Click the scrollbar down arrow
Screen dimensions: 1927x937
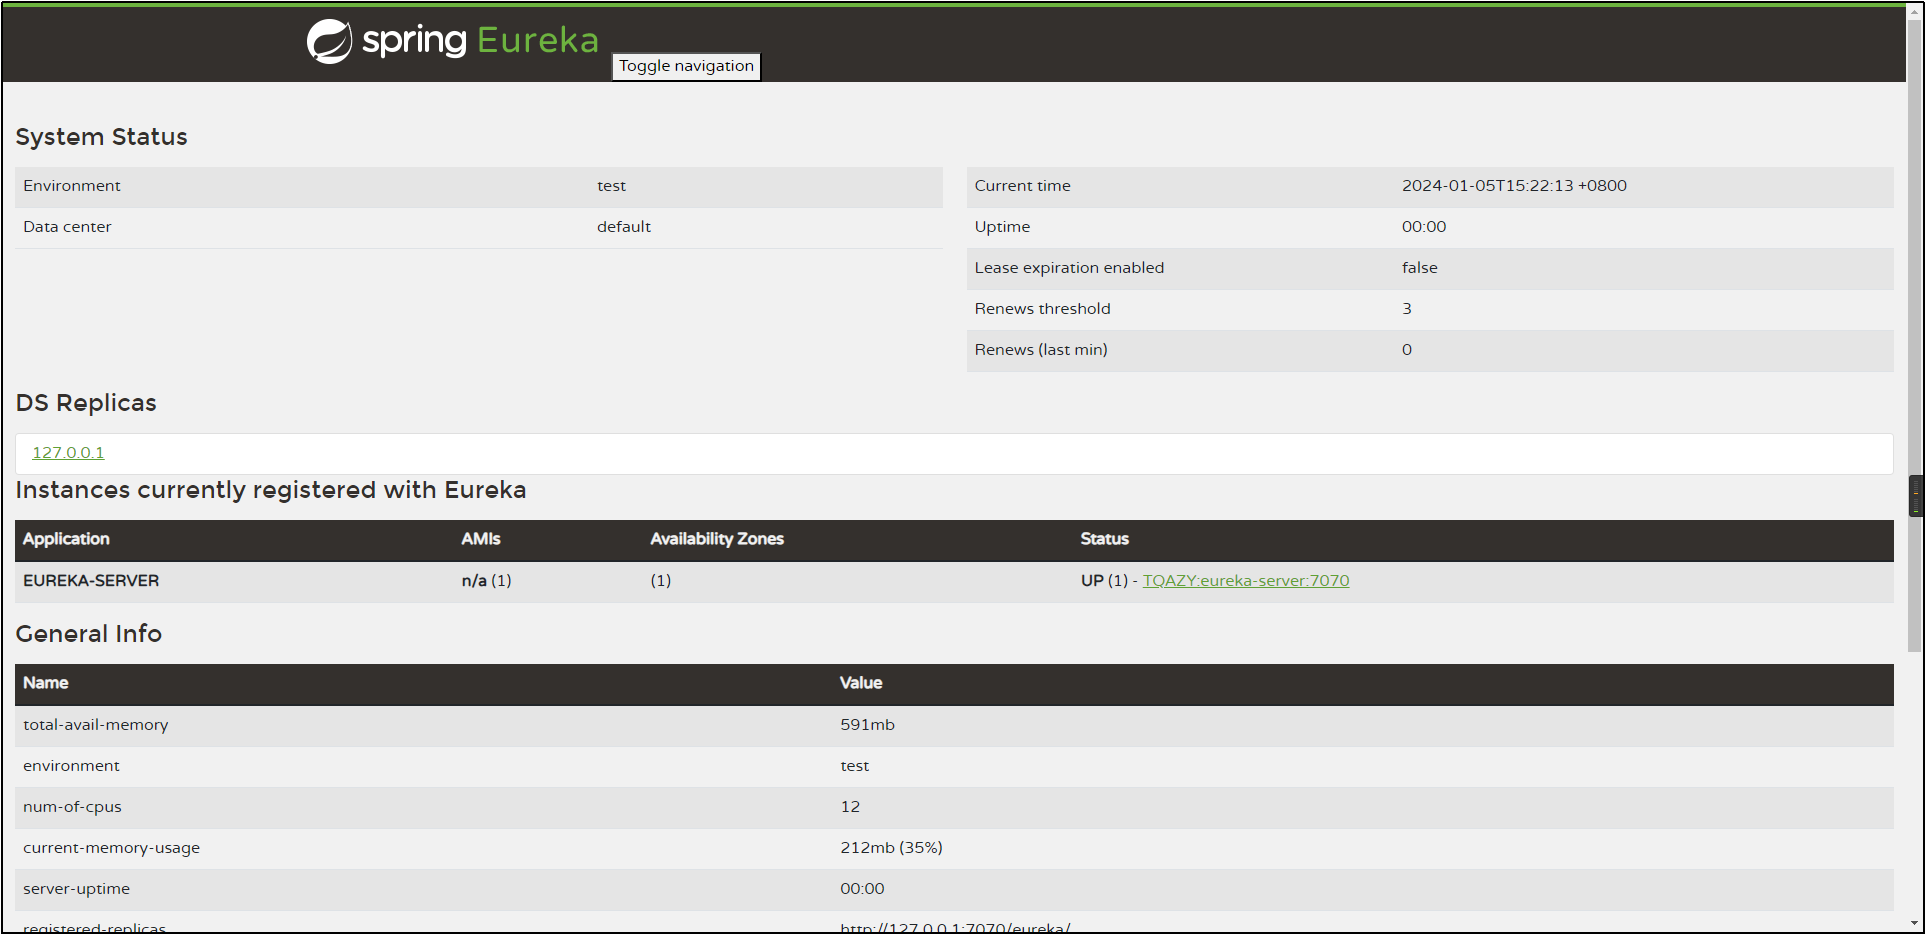(1915, 924)
